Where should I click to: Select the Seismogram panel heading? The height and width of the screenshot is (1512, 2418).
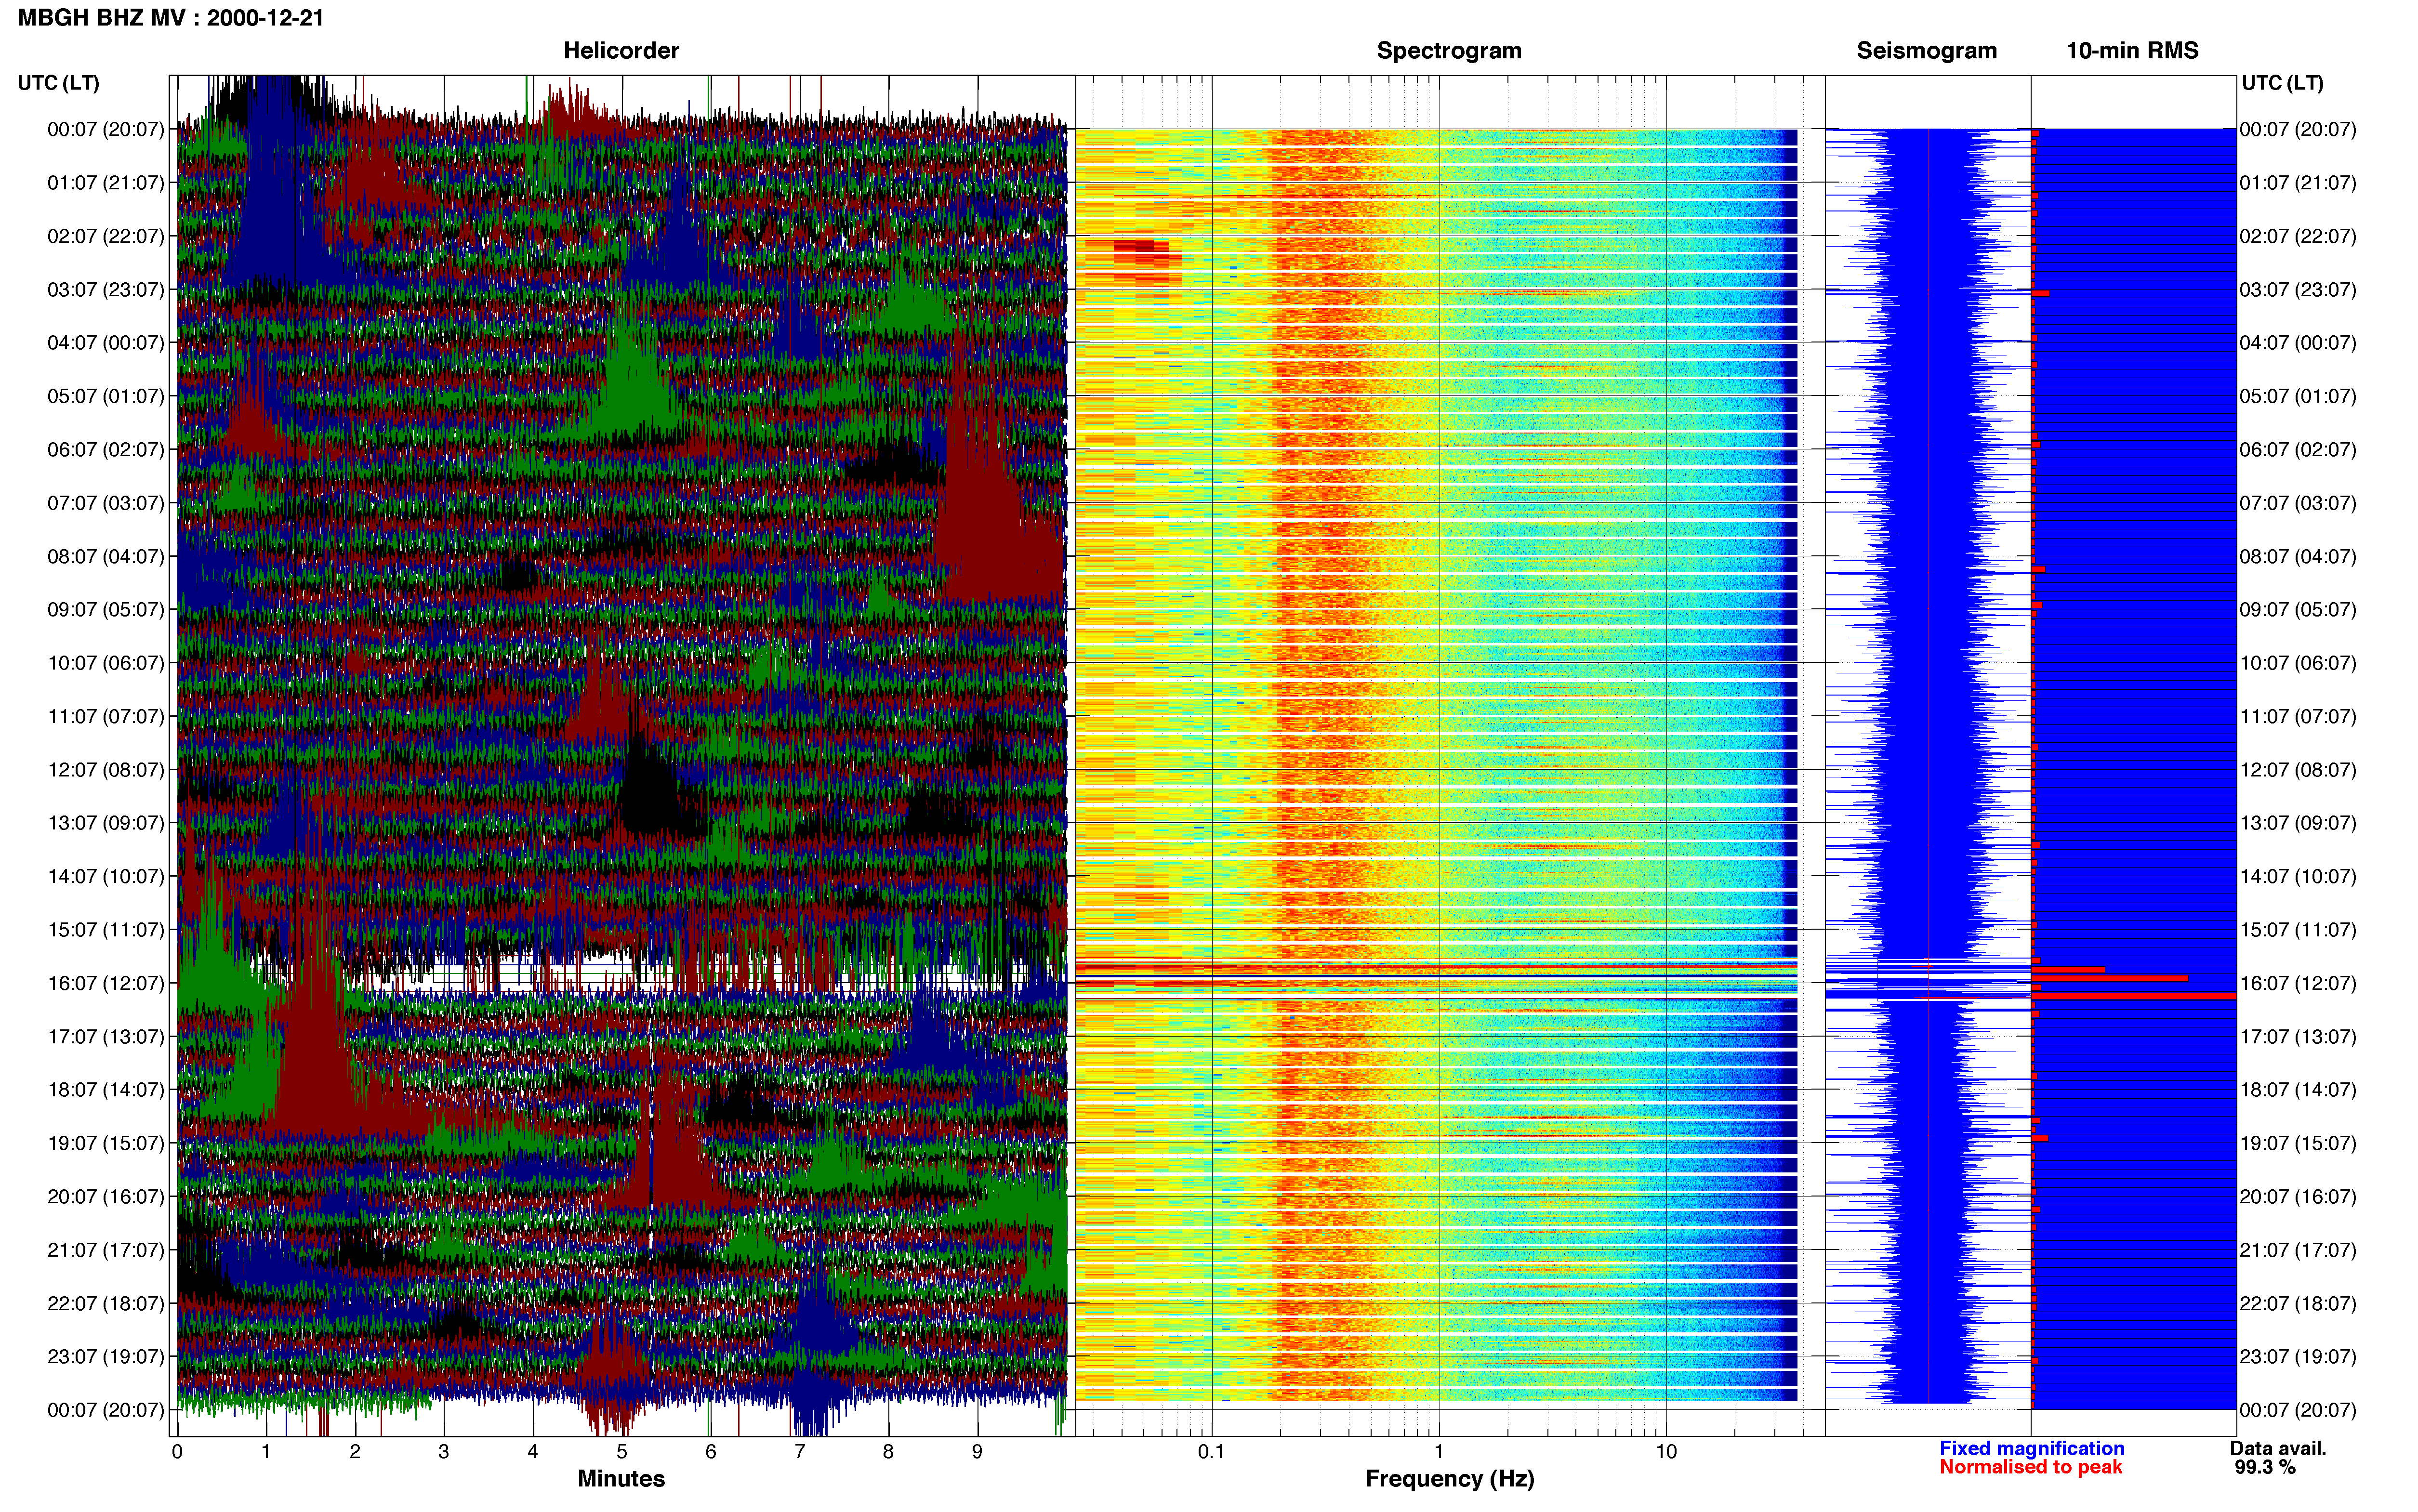[x=1926, y=50]
